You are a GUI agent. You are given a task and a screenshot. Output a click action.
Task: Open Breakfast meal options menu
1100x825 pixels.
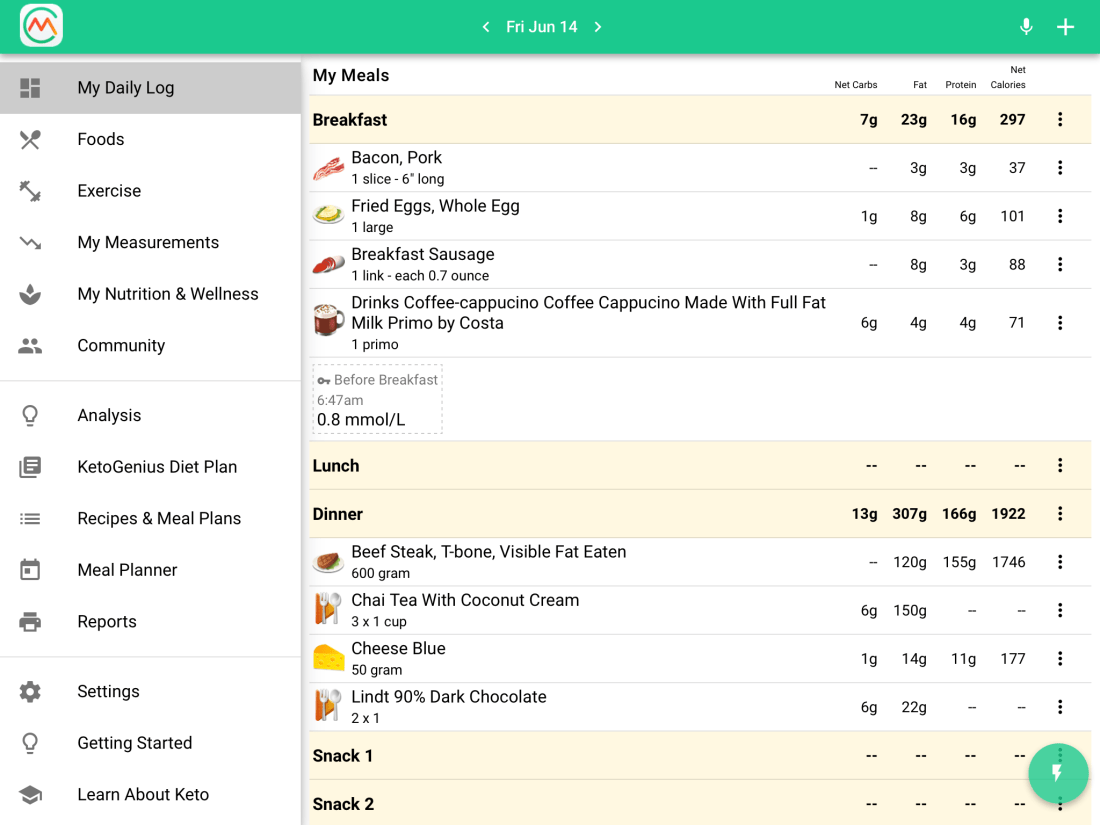click(1060, 120)
